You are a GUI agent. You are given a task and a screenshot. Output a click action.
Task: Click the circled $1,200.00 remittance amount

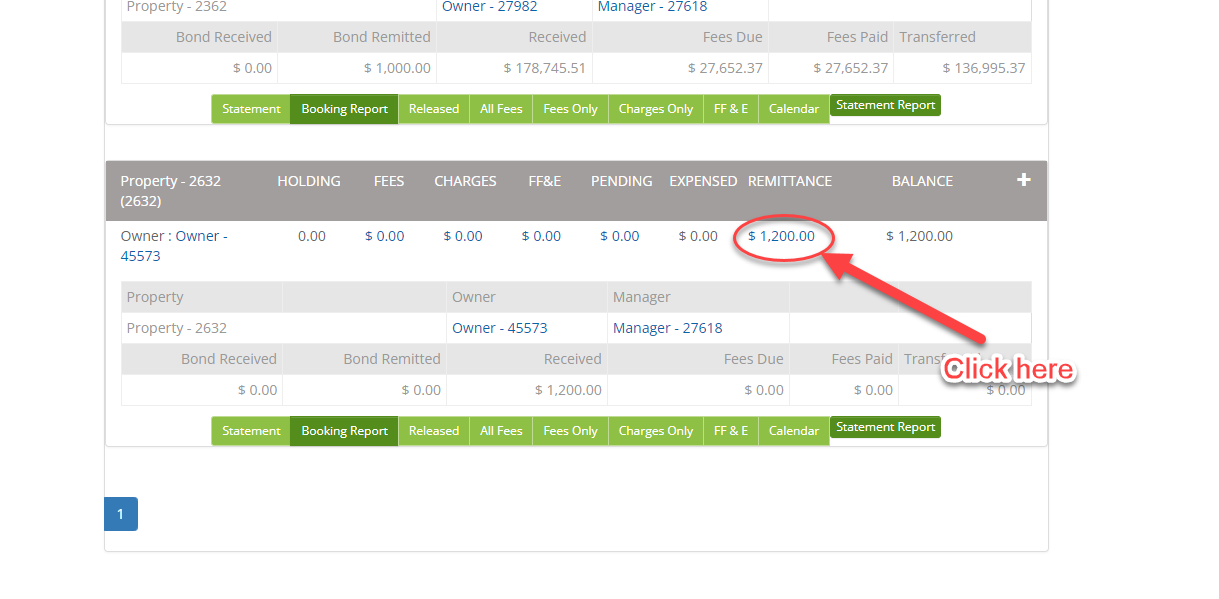[781, 236]
